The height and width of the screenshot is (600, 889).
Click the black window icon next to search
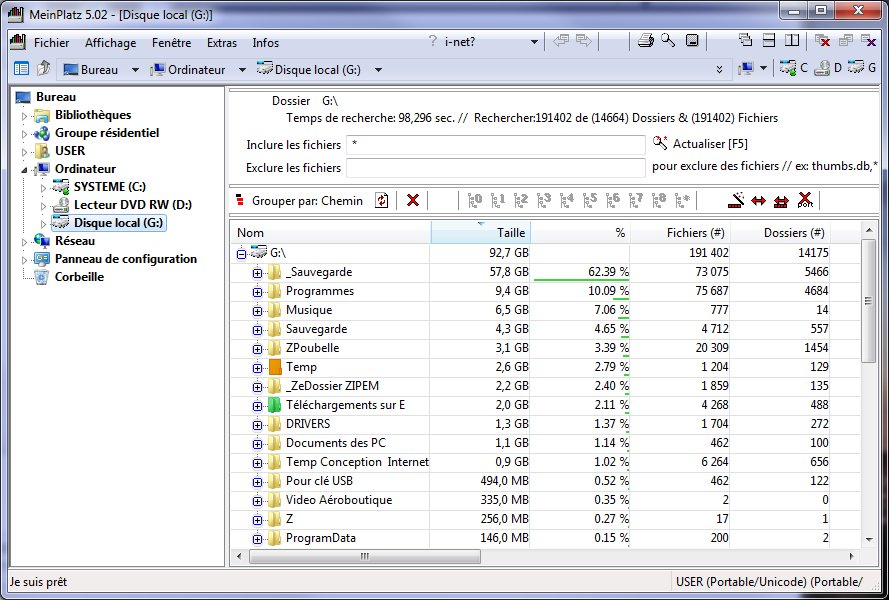(692, 40)
